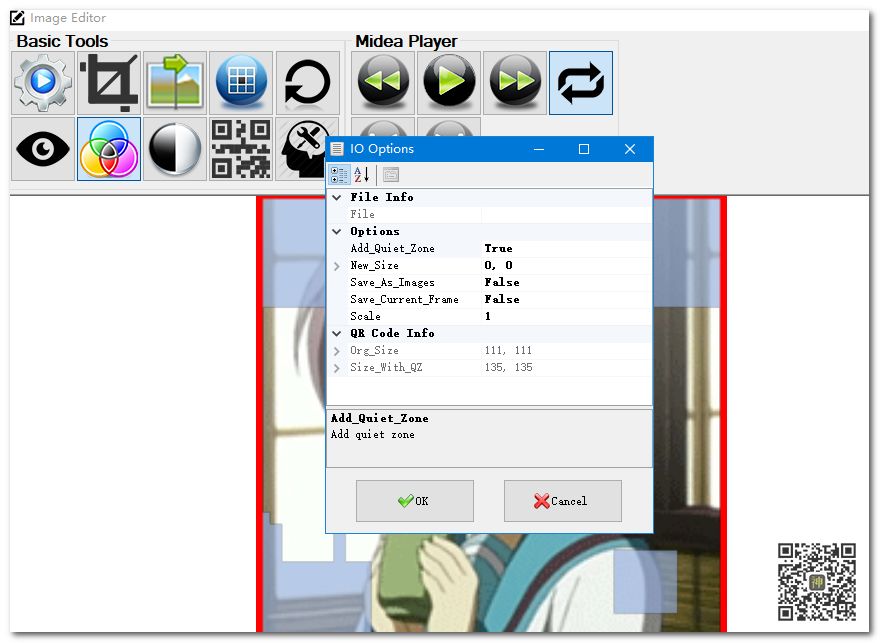
Task: Toggle the black eye view tool
Action: tap(43, 149)
